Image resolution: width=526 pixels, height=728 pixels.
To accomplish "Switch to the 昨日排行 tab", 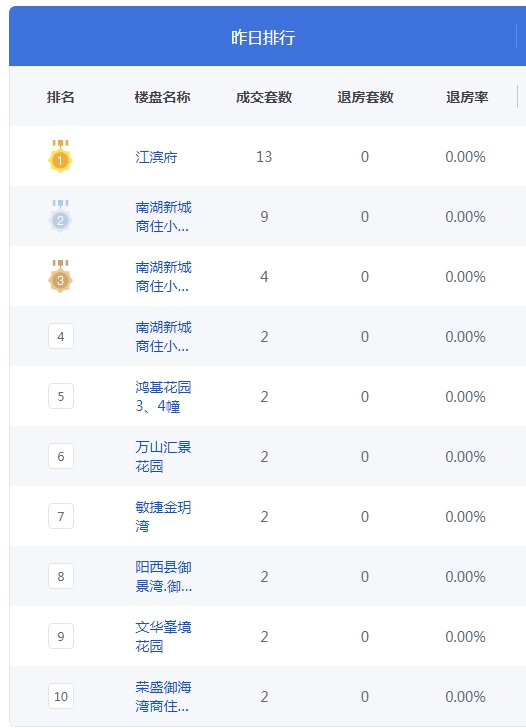I will (263, 37).
